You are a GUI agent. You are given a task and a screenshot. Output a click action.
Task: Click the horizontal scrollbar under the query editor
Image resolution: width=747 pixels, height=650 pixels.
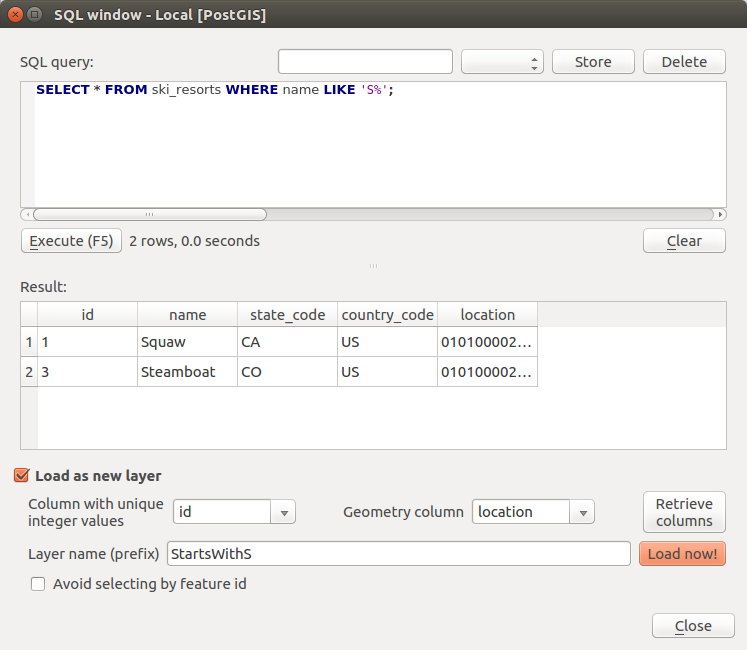pyautogui.click(x=150, y=214)
